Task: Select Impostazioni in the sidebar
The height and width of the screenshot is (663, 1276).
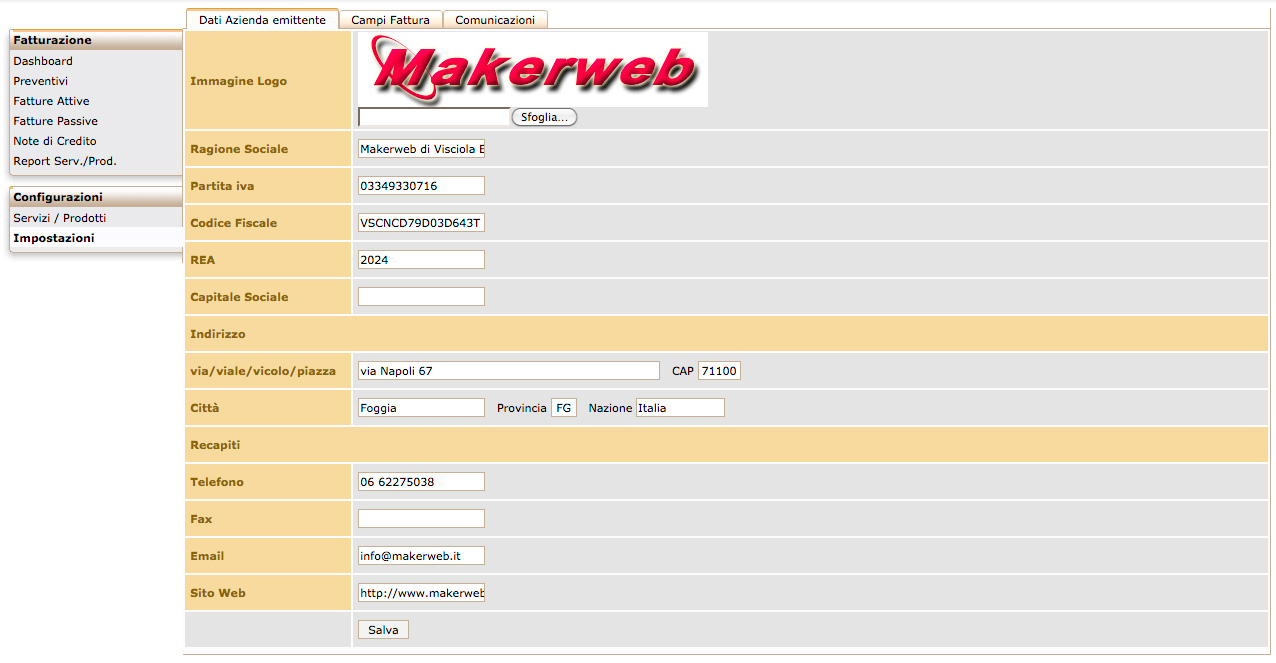Action: [54, 238]
